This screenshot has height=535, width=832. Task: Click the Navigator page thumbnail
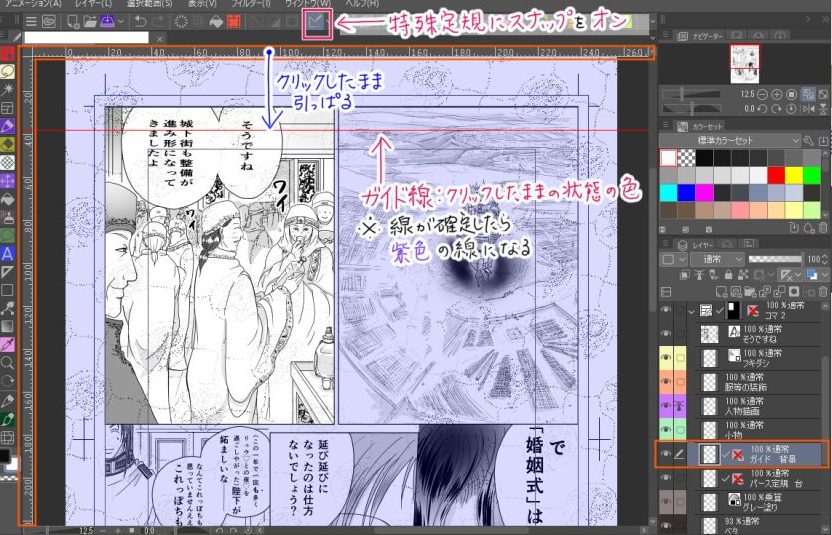[744, 64]
